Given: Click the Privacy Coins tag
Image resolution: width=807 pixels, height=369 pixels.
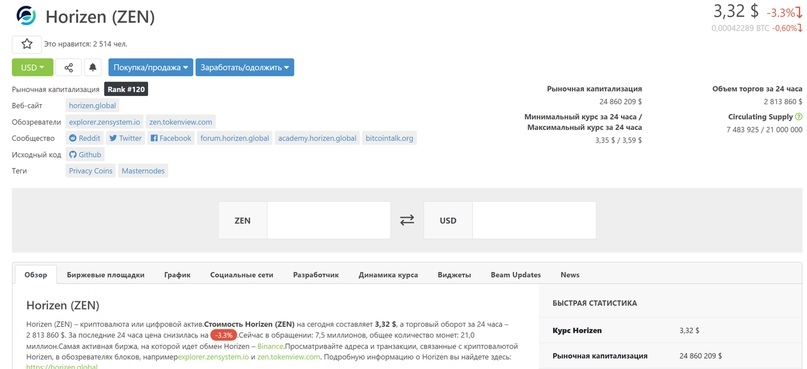Looking at the screenshot, I should pos(91,171).
